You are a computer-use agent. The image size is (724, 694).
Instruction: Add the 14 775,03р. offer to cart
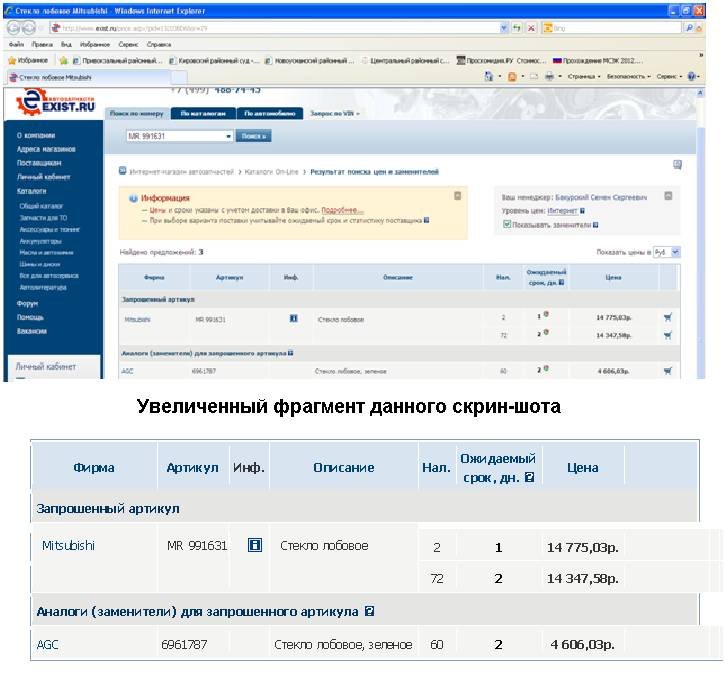668,317
